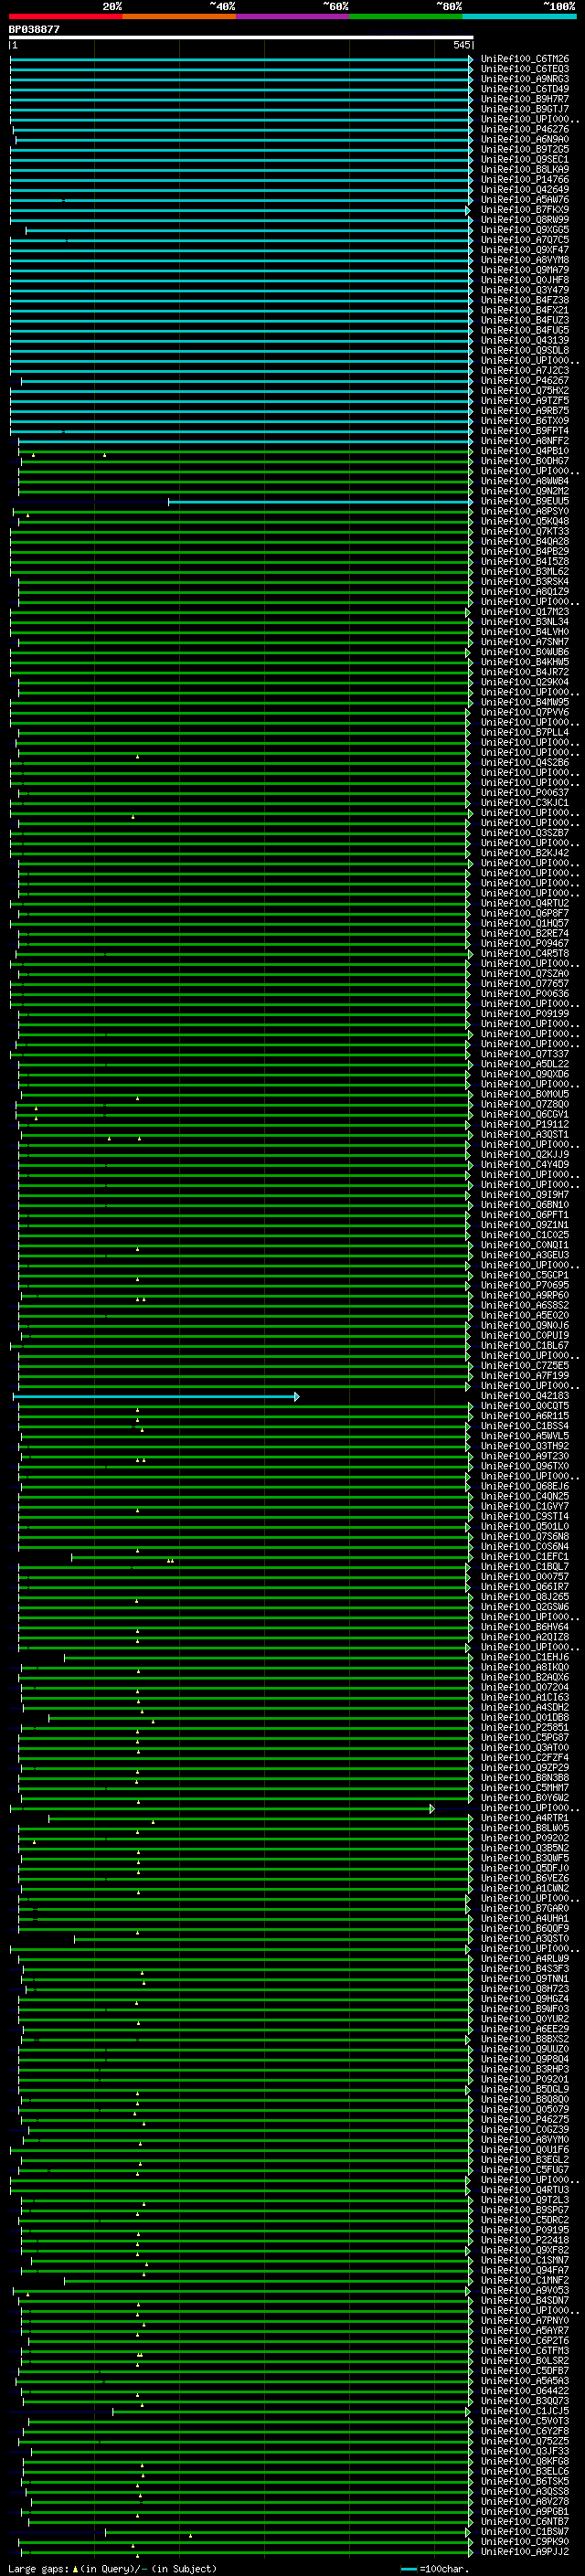This screenshot has width=585, height=2576.
Task: Select hit label UniRef100_O00757
Action: tap(525, 1577)
